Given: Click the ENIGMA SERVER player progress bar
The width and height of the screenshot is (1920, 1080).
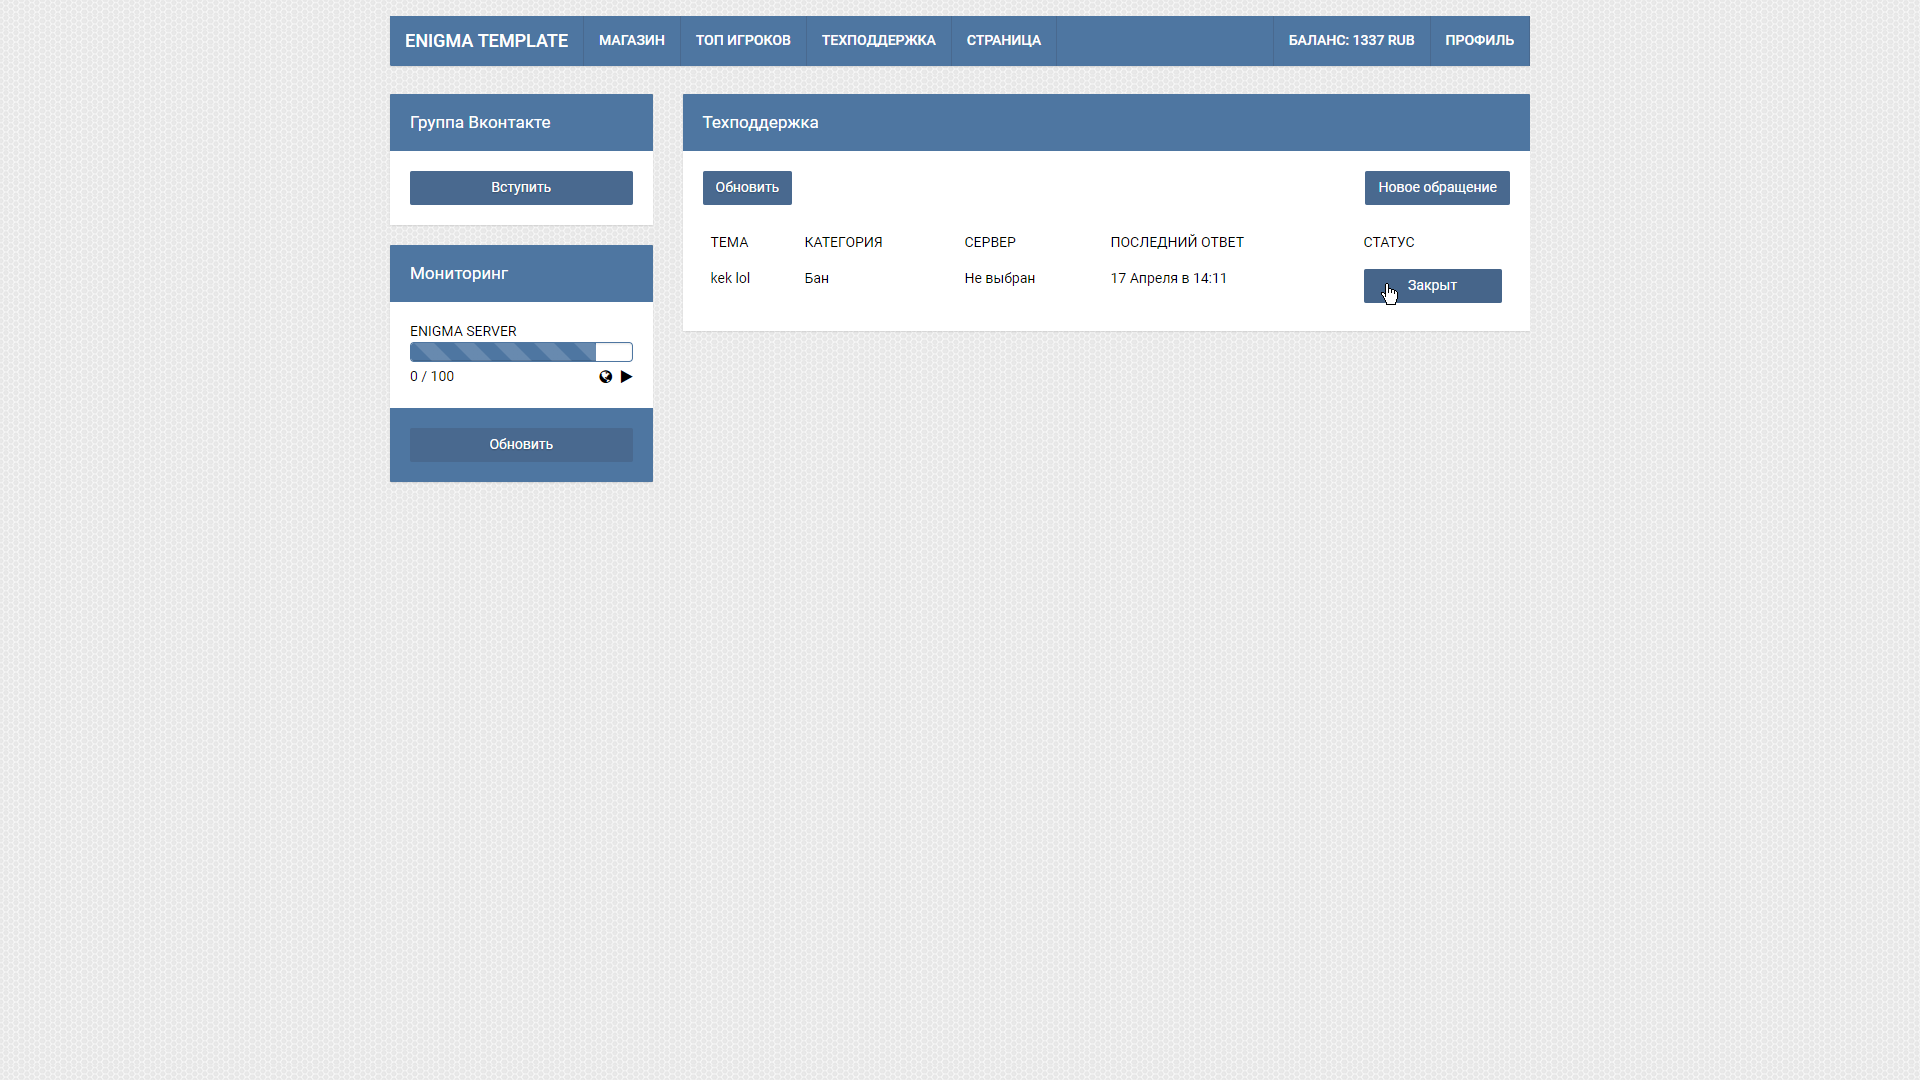Looking at the screenshot, I should click(x=521, y=352).
